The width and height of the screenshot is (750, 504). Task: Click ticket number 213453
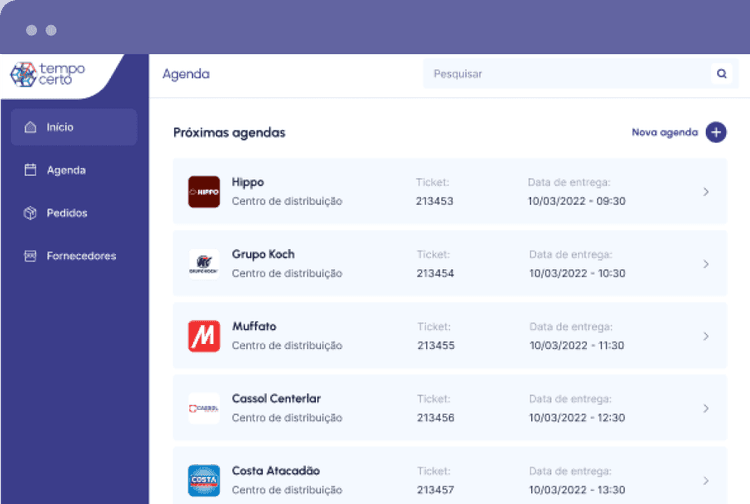pyautogui.click(x=434, y=201)
